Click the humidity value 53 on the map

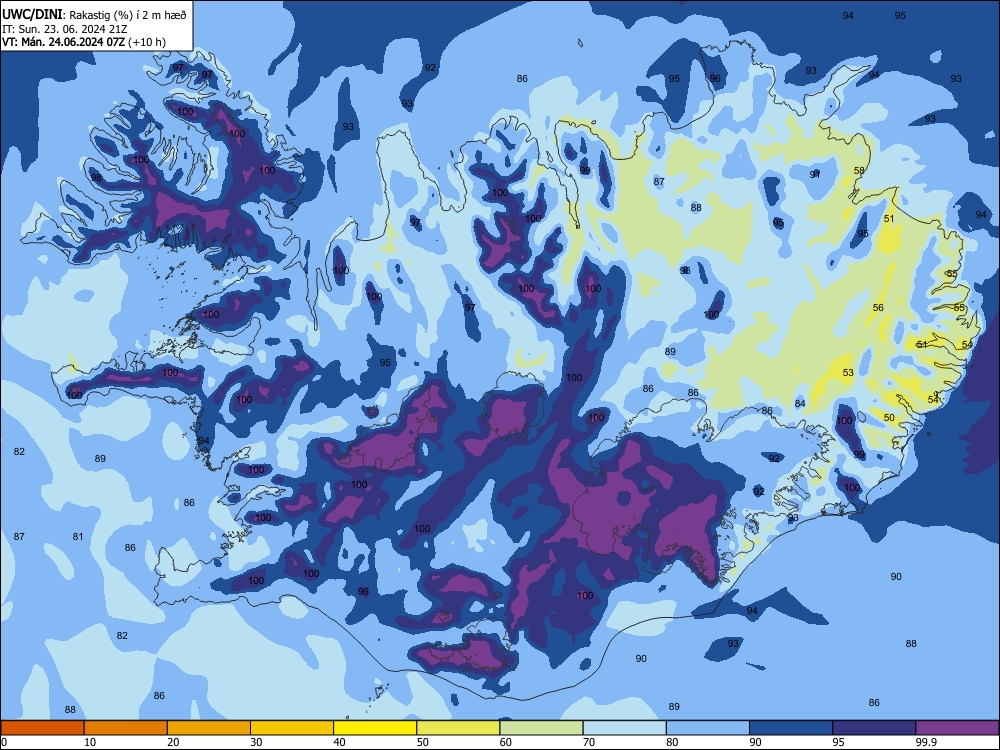[848, 372]
